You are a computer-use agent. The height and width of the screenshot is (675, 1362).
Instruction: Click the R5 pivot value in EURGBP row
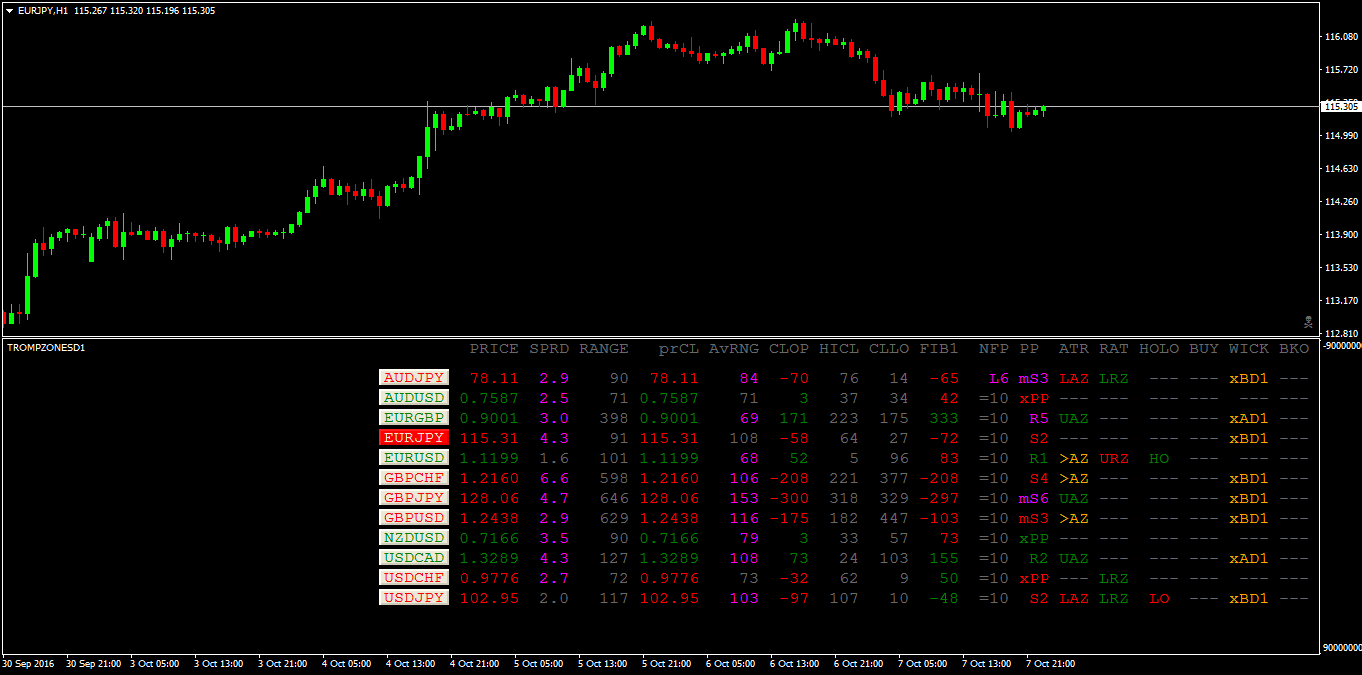point(1039,419)
